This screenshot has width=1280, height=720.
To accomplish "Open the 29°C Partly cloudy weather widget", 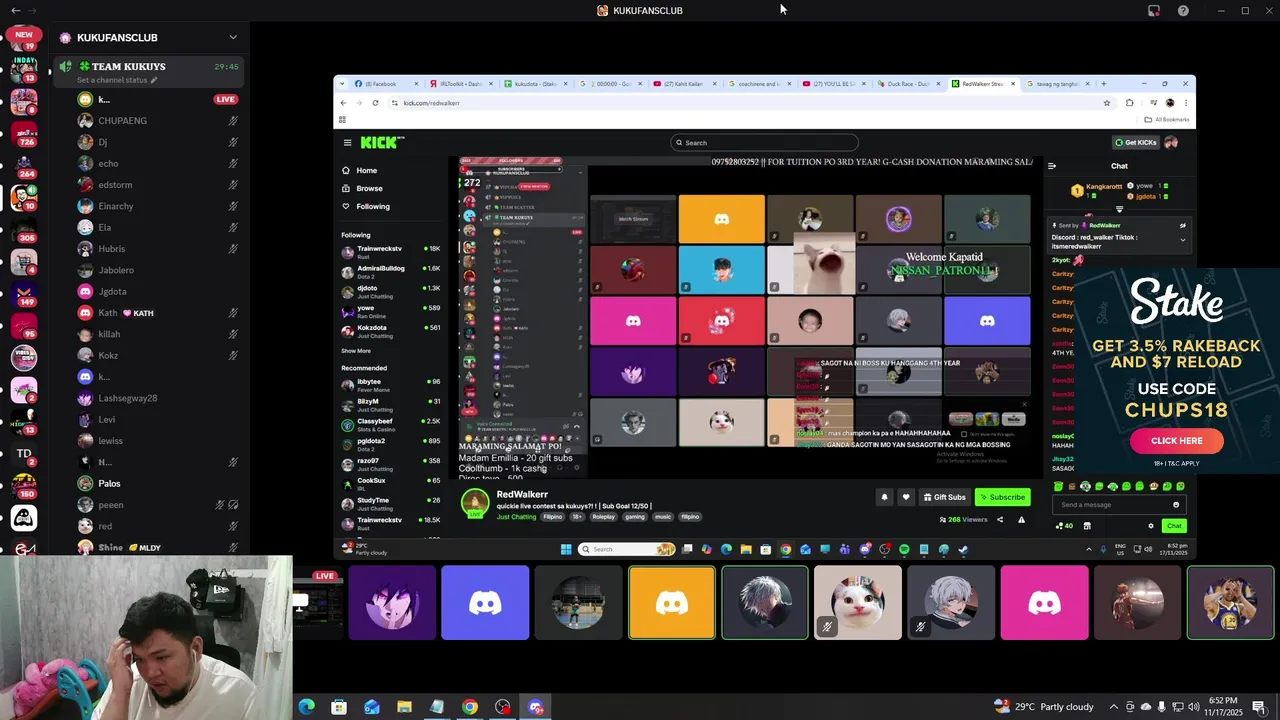I will (1043, 707).
